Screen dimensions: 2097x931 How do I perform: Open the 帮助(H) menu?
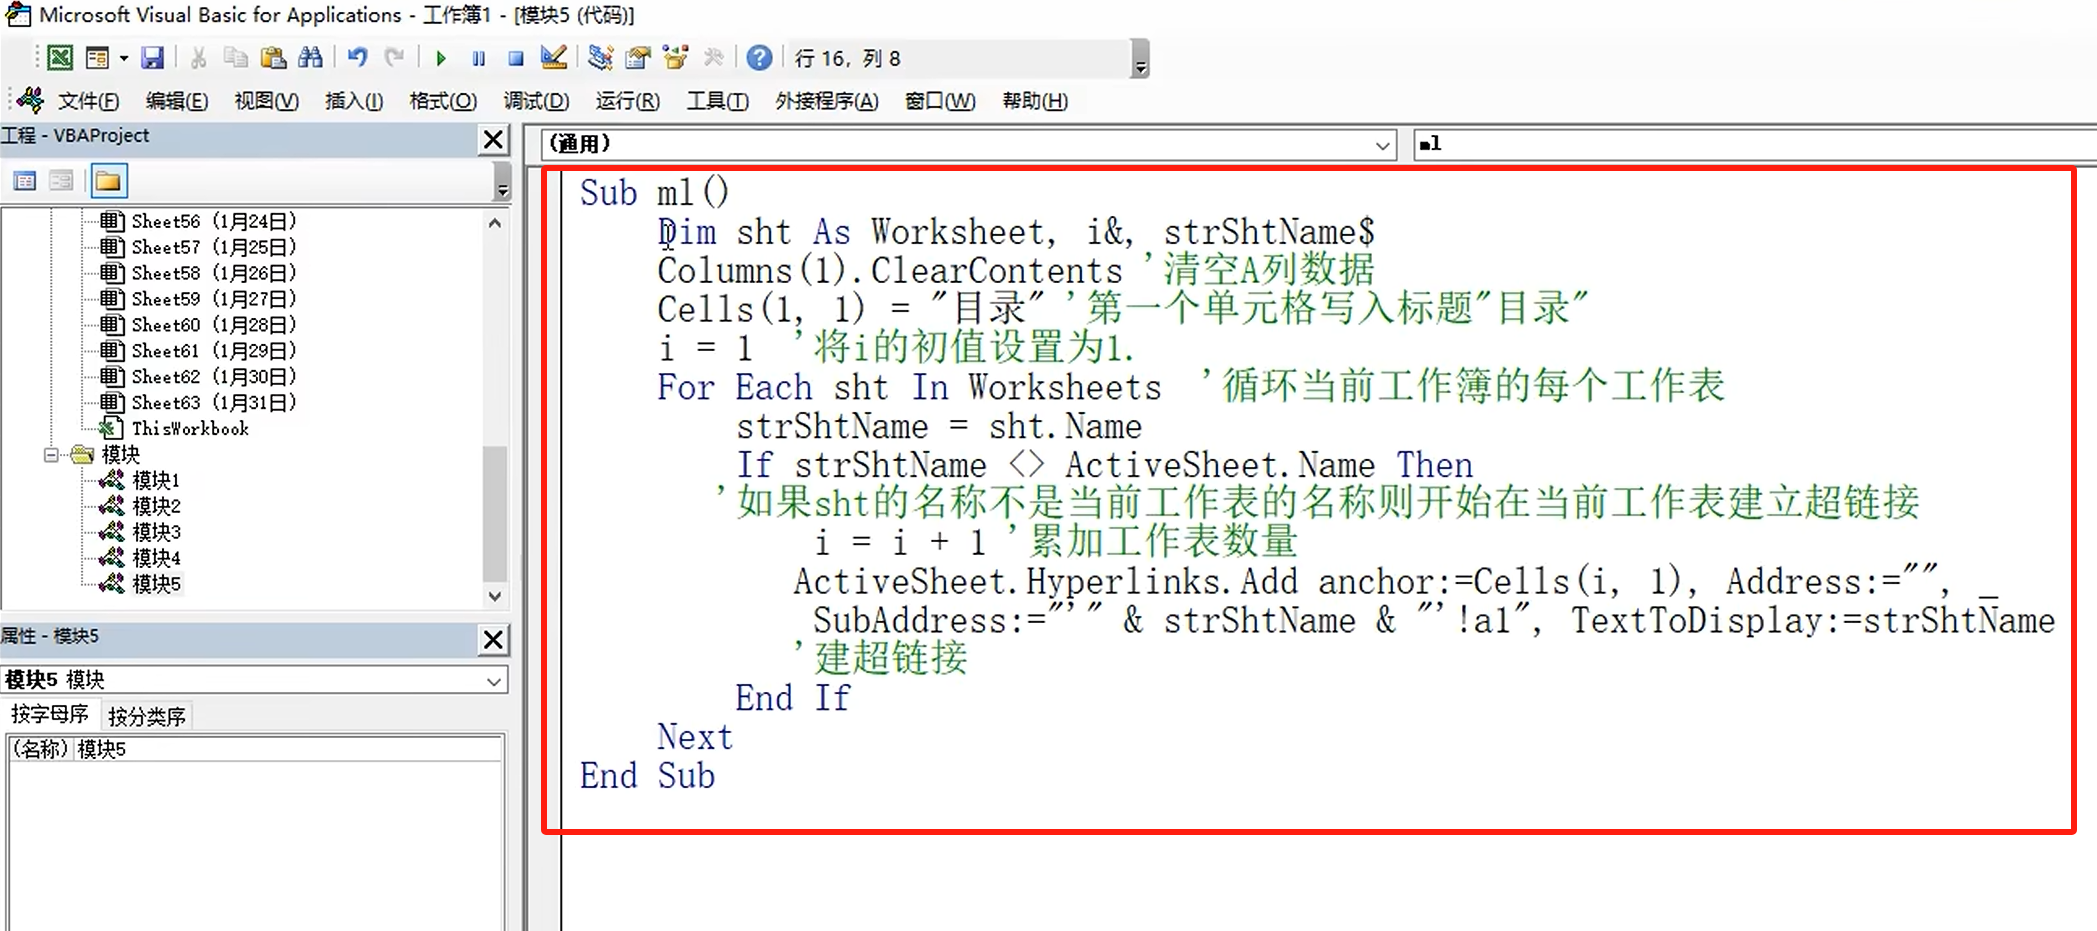pyautogui.click(x=1035, y=101)
